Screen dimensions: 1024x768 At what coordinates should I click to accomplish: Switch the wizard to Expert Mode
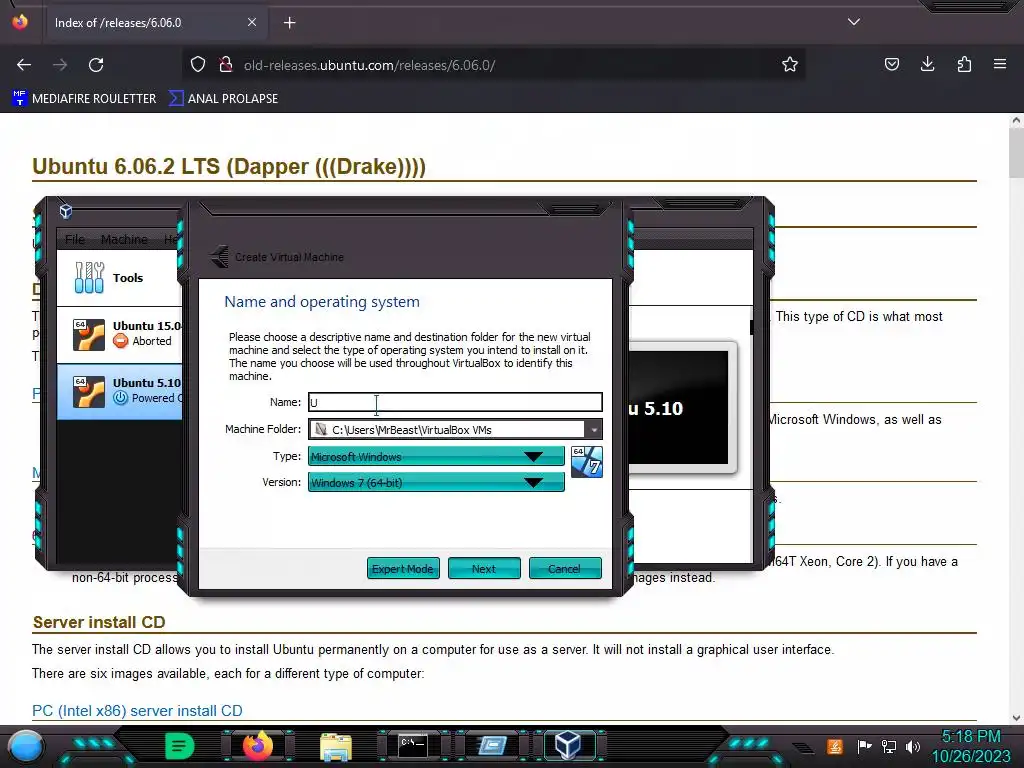click(403, 569)
